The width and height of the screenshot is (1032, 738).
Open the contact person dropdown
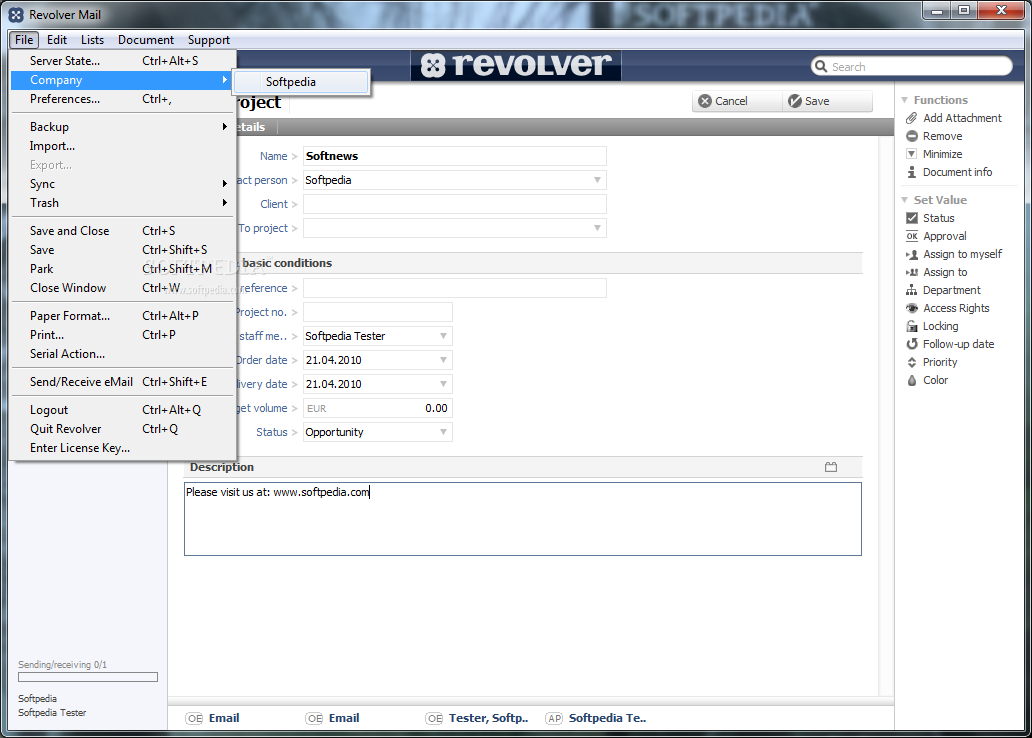(597, 180)
